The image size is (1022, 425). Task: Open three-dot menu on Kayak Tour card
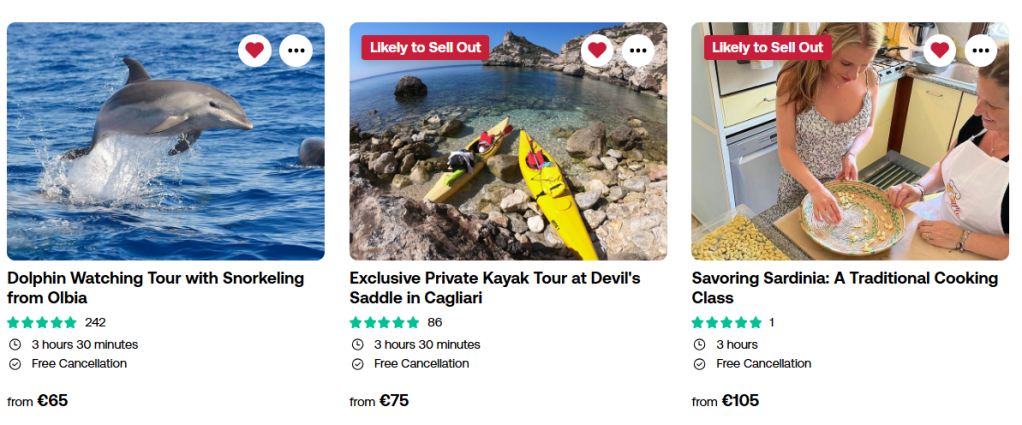638,50
